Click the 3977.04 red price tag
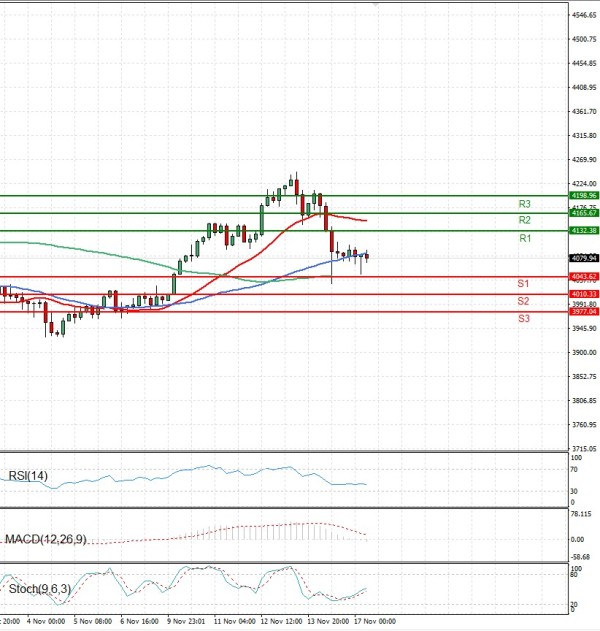This screenshot has width=600, height=631. [583, 311]
